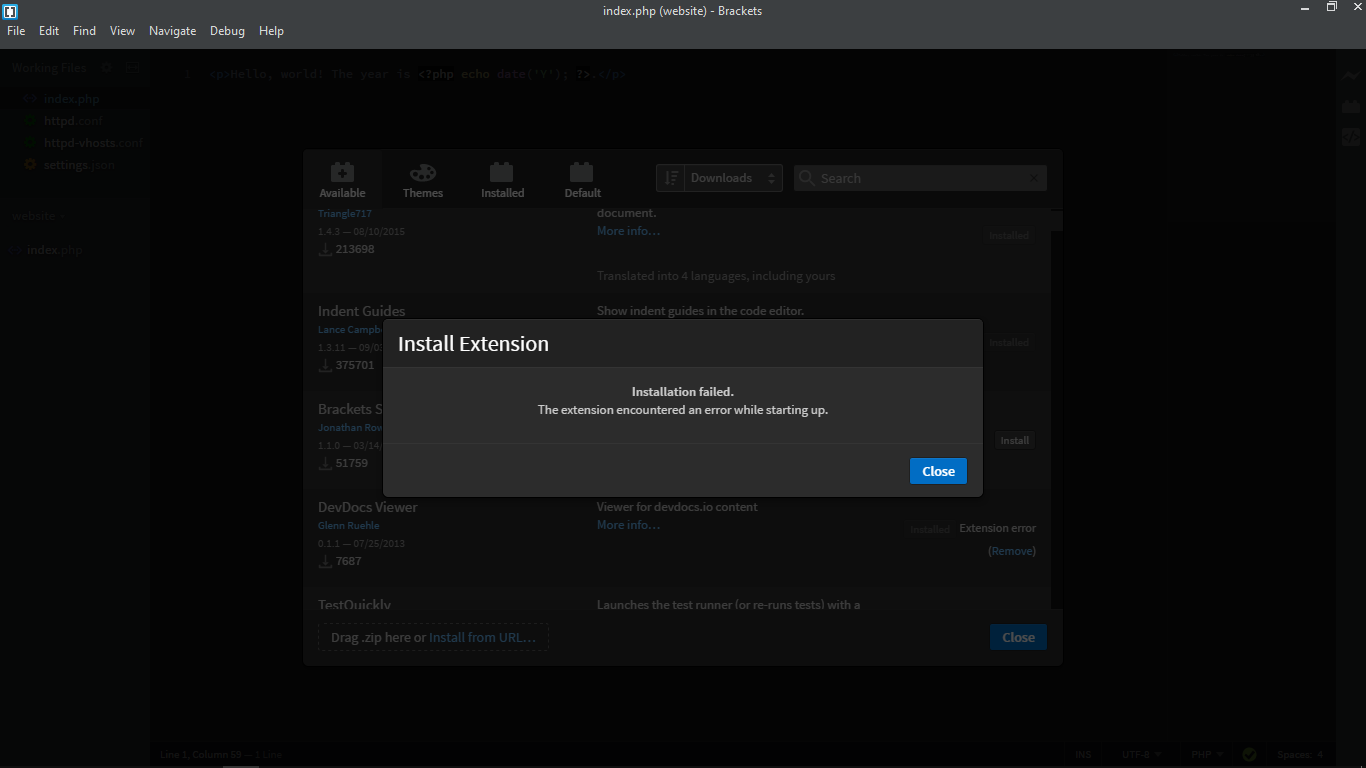Click the Hello, world code line in editor

point(418,74)
